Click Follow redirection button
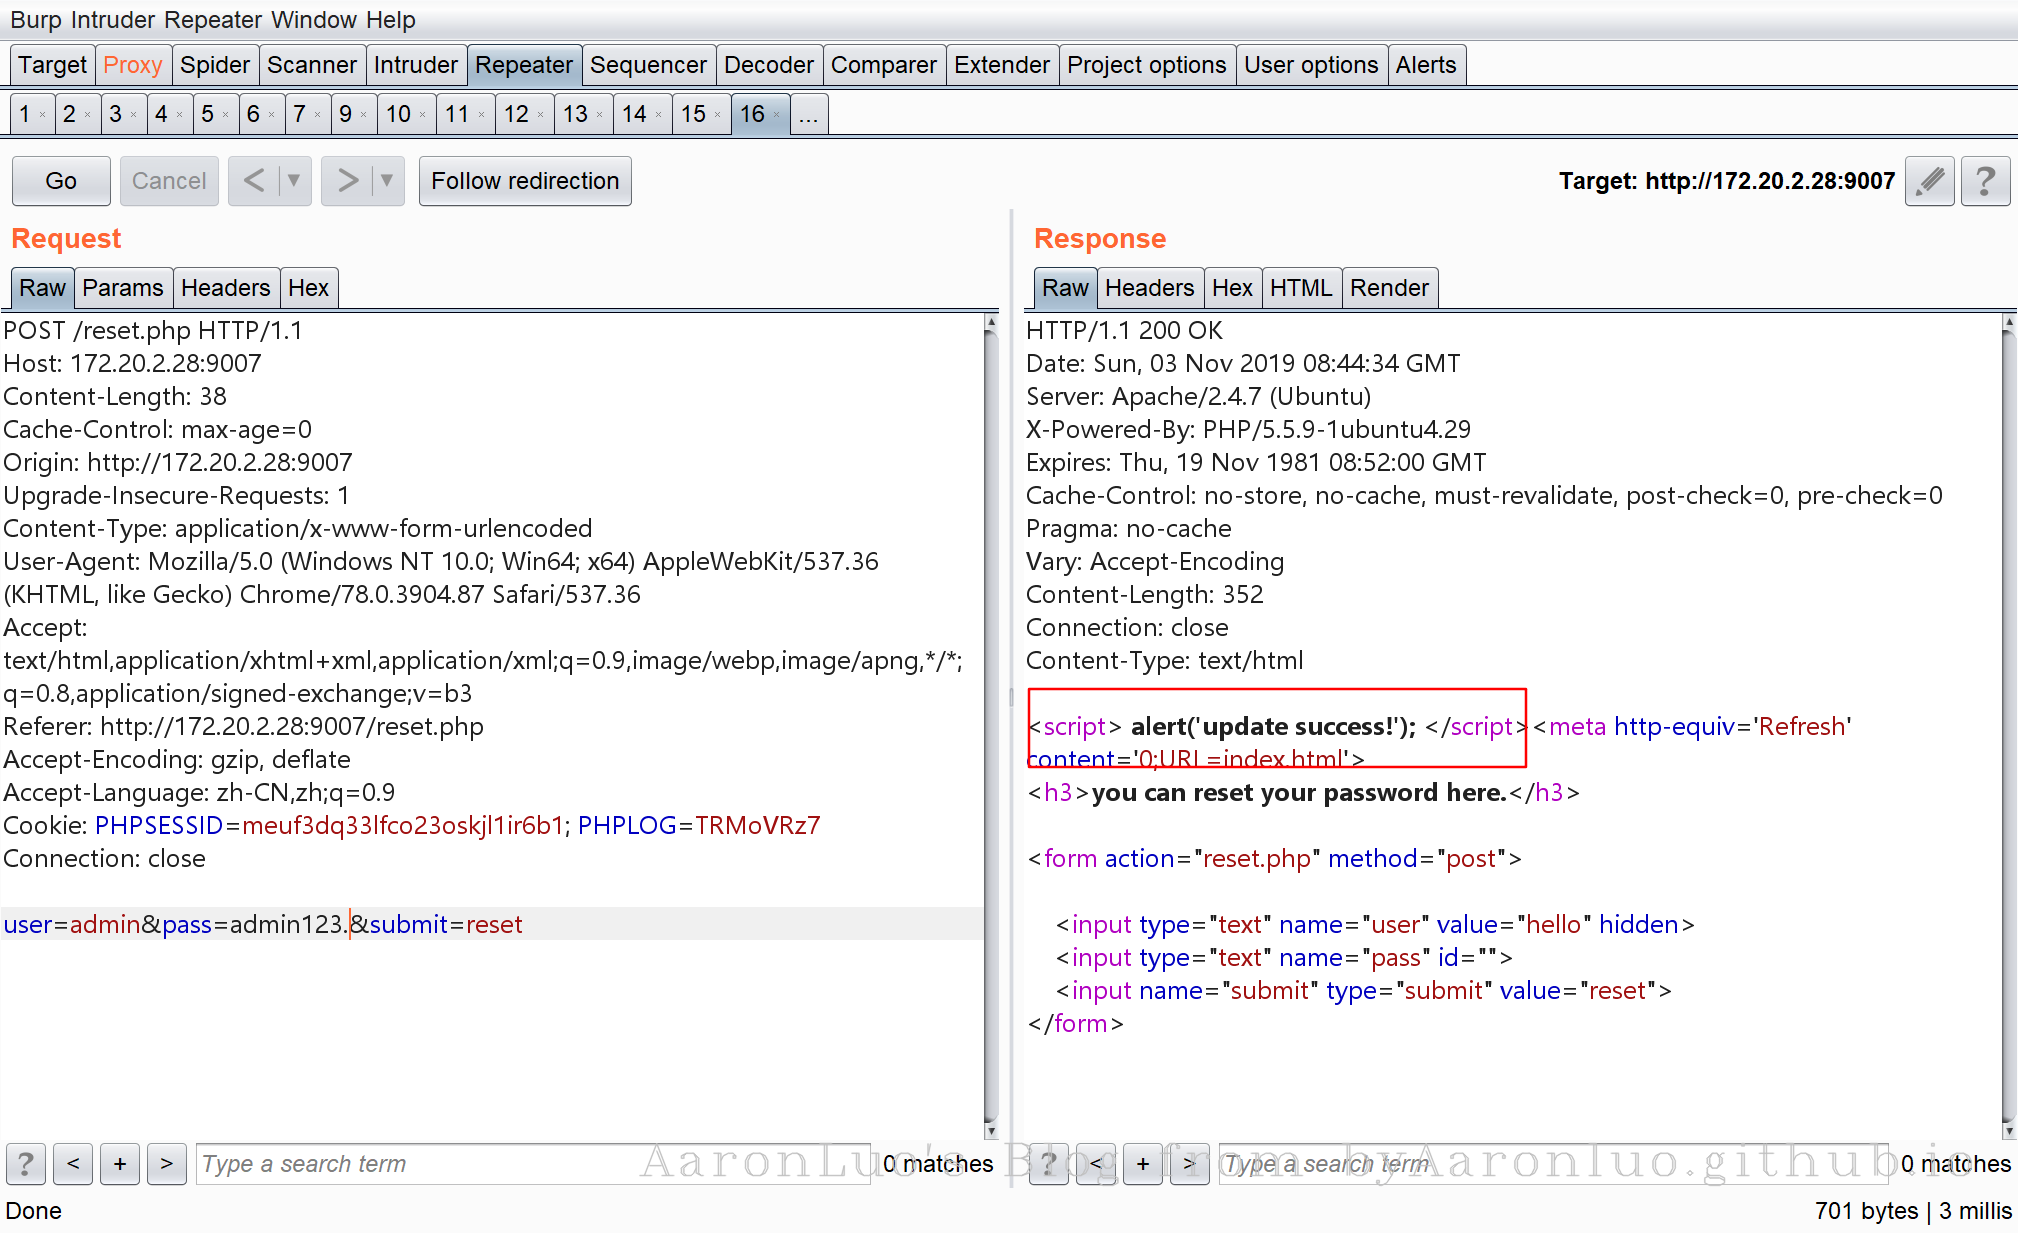 525,181
